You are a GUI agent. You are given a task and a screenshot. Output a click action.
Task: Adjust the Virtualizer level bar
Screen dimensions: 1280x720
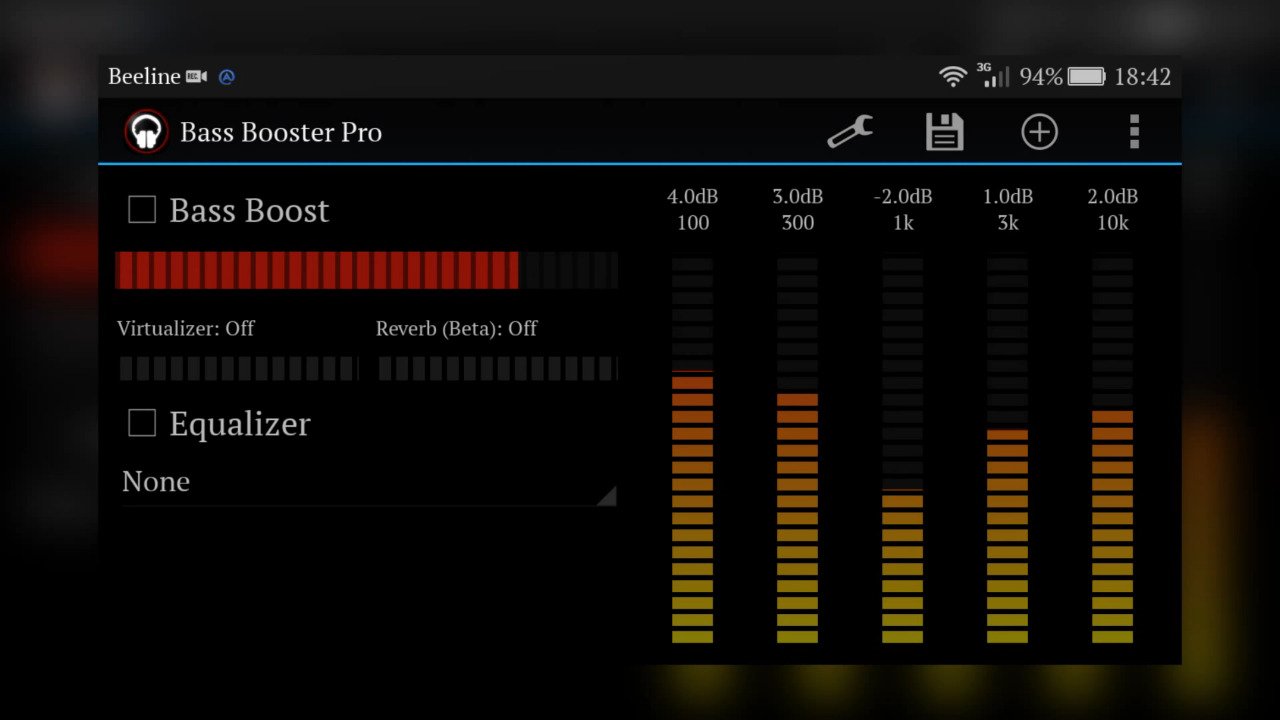pyautogui.click(x=238, y=368)
